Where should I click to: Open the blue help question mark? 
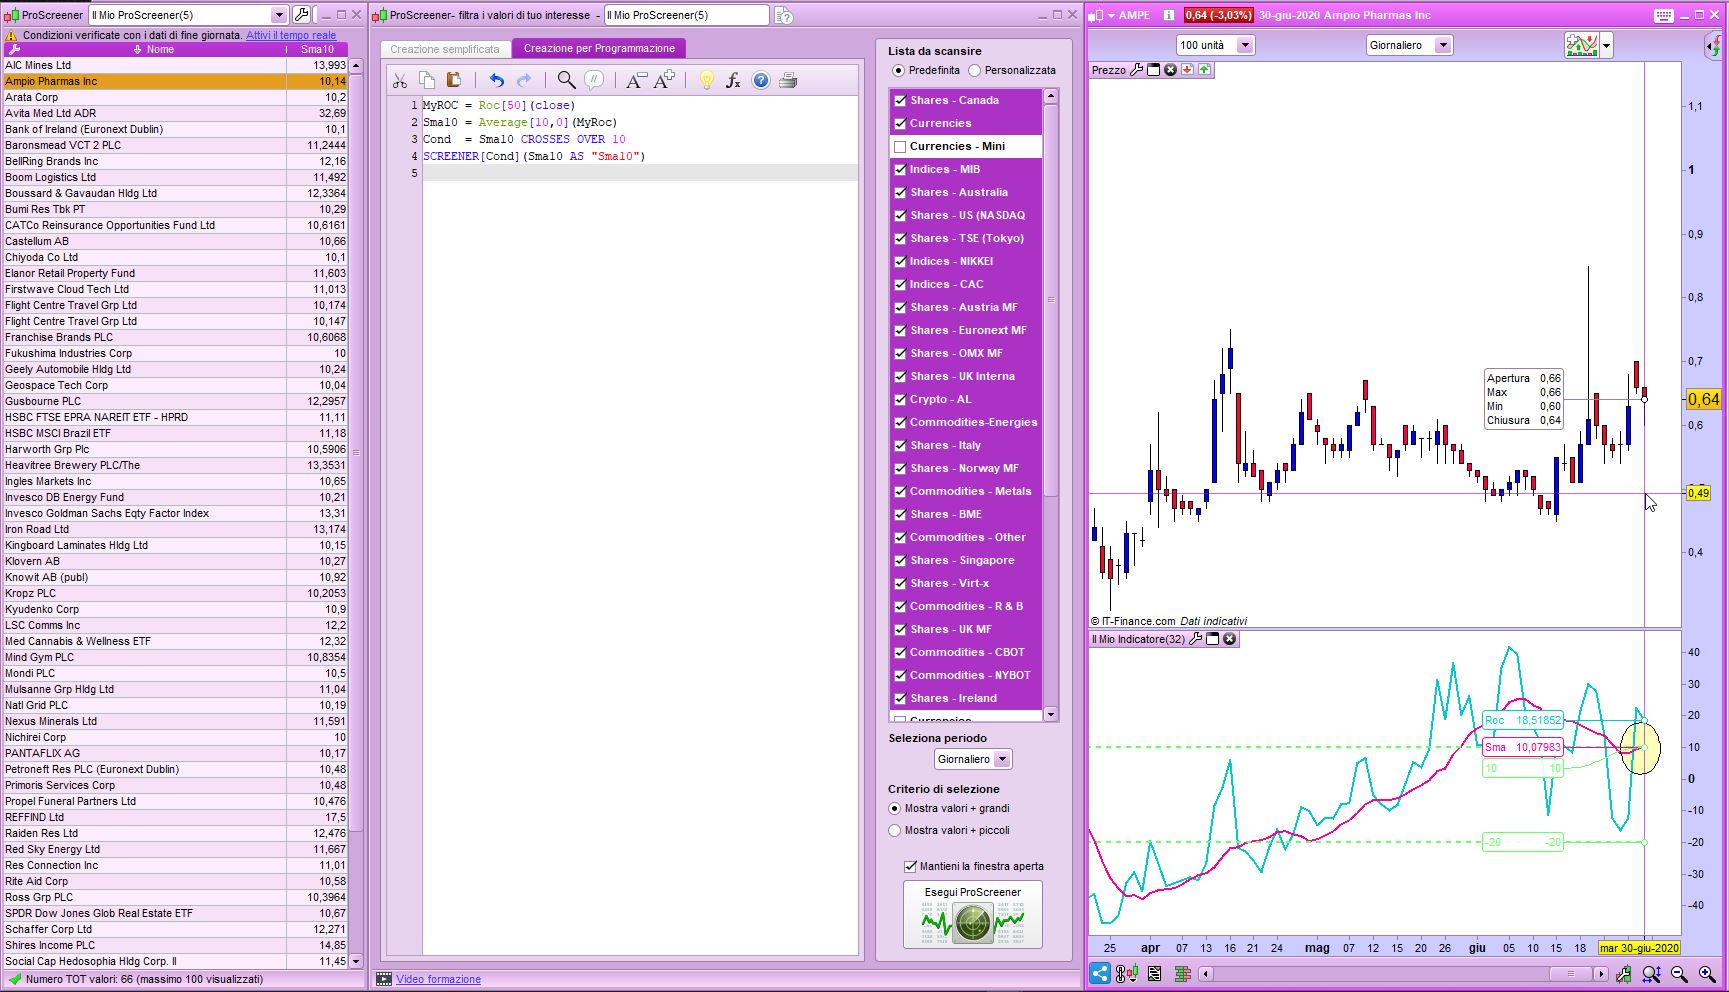pos(761,81)
